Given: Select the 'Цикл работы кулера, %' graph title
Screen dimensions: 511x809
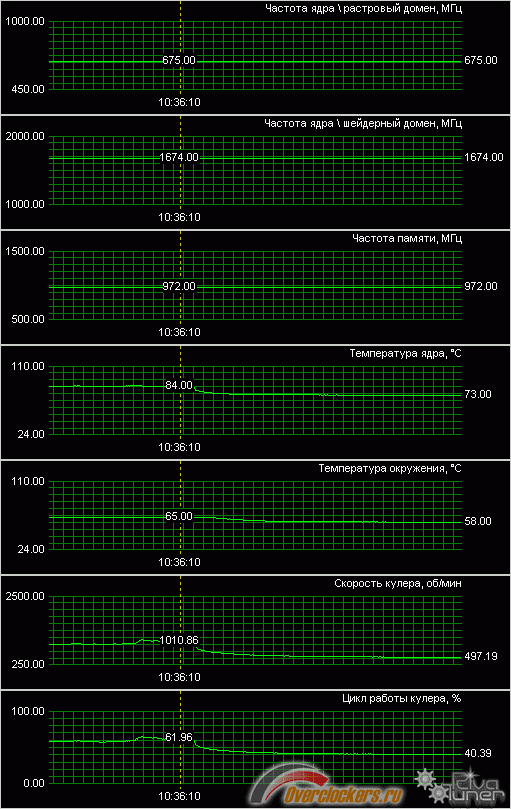Looking at the screenshot, I should tap(402, 699).
